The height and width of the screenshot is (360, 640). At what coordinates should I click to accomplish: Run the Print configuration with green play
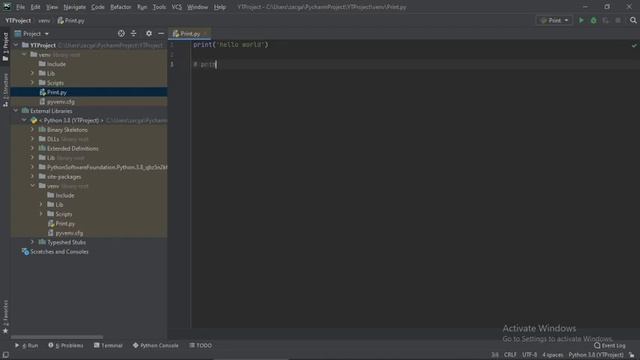tap(581, 20)
